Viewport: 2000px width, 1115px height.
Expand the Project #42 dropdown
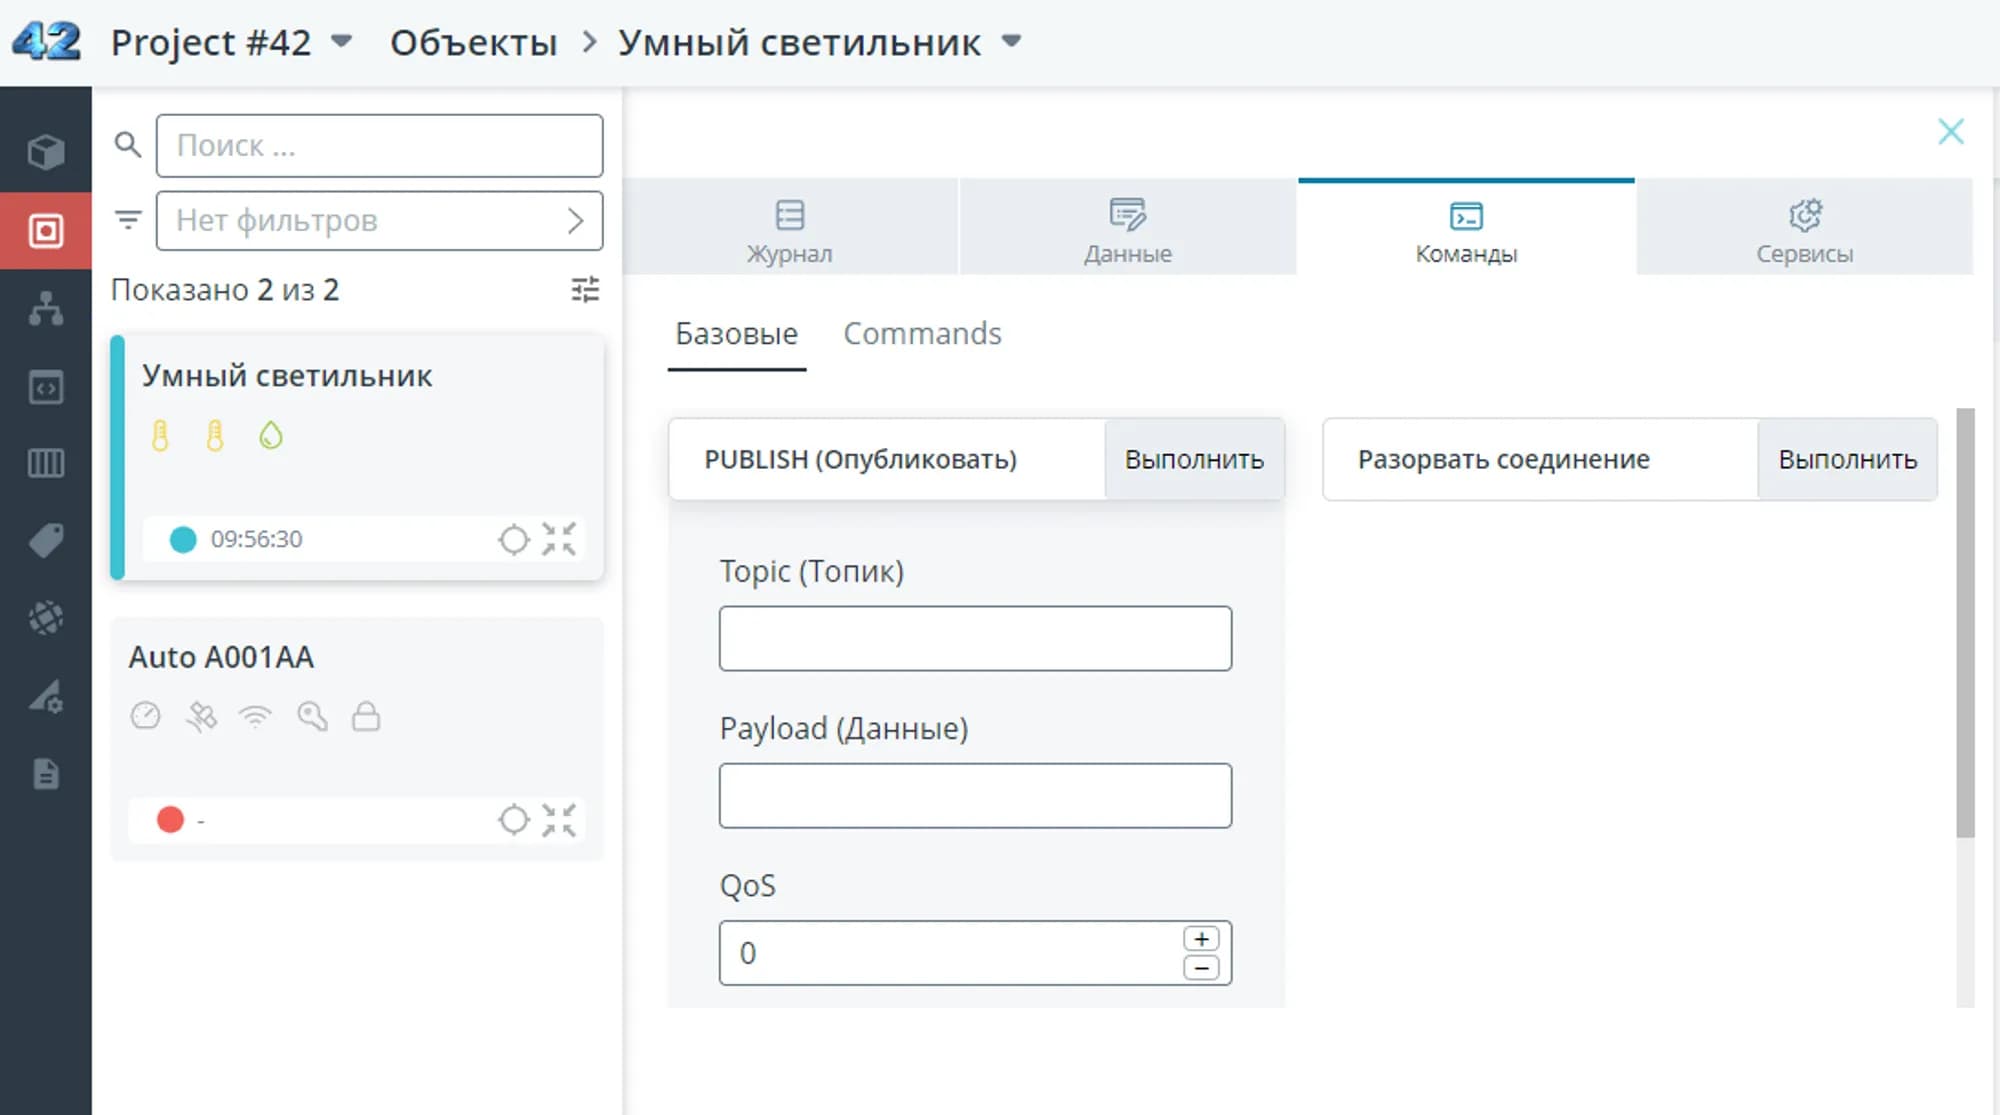tap(341, 42)
